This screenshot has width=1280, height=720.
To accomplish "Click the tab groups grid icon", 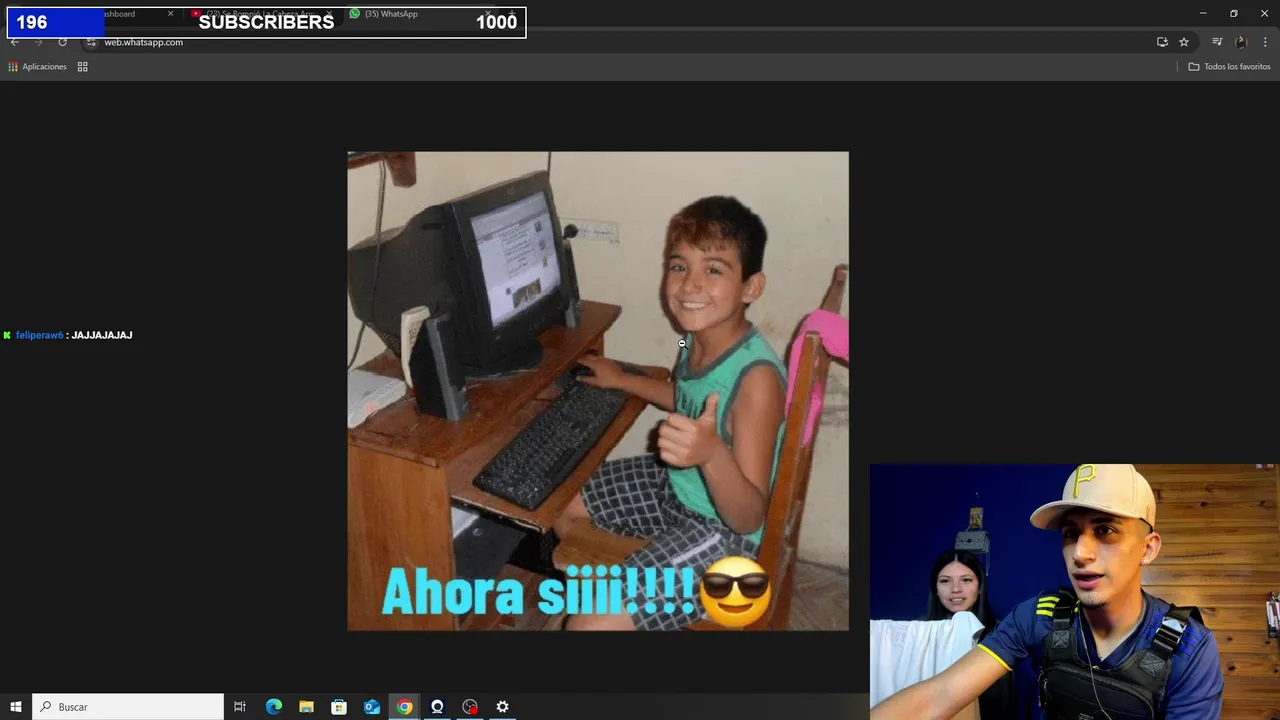I will coord(83,67).
